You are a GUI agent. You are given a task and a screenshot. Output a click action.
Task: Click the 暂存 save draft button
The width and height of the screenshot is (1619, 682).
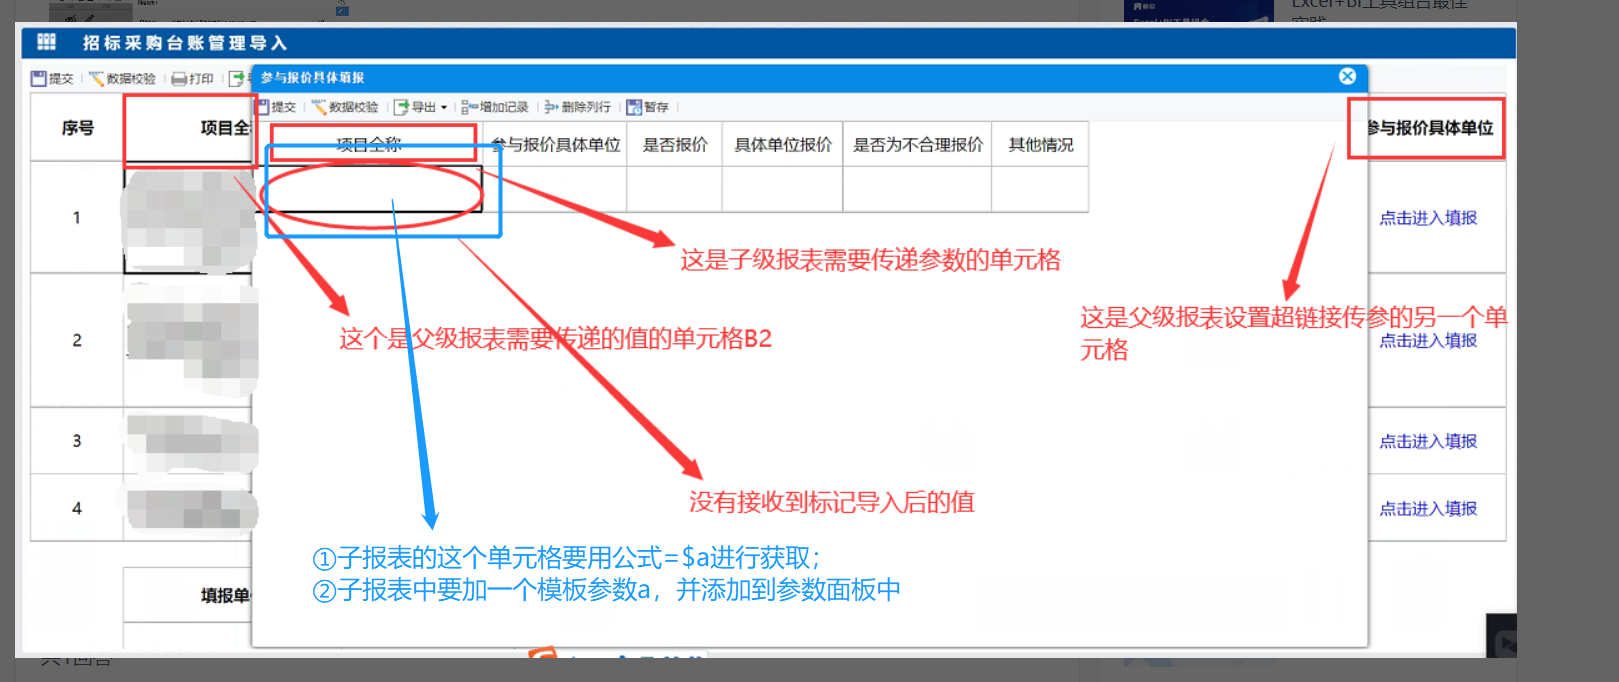pyautogui.click(x=648, y=107)
